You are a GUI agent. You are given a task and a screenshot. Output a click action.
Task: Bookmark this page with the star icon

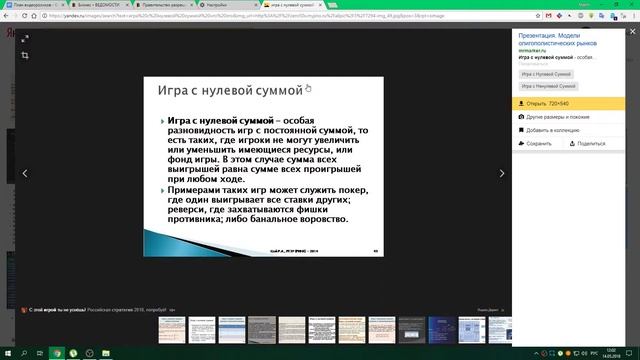coord(538,16)
